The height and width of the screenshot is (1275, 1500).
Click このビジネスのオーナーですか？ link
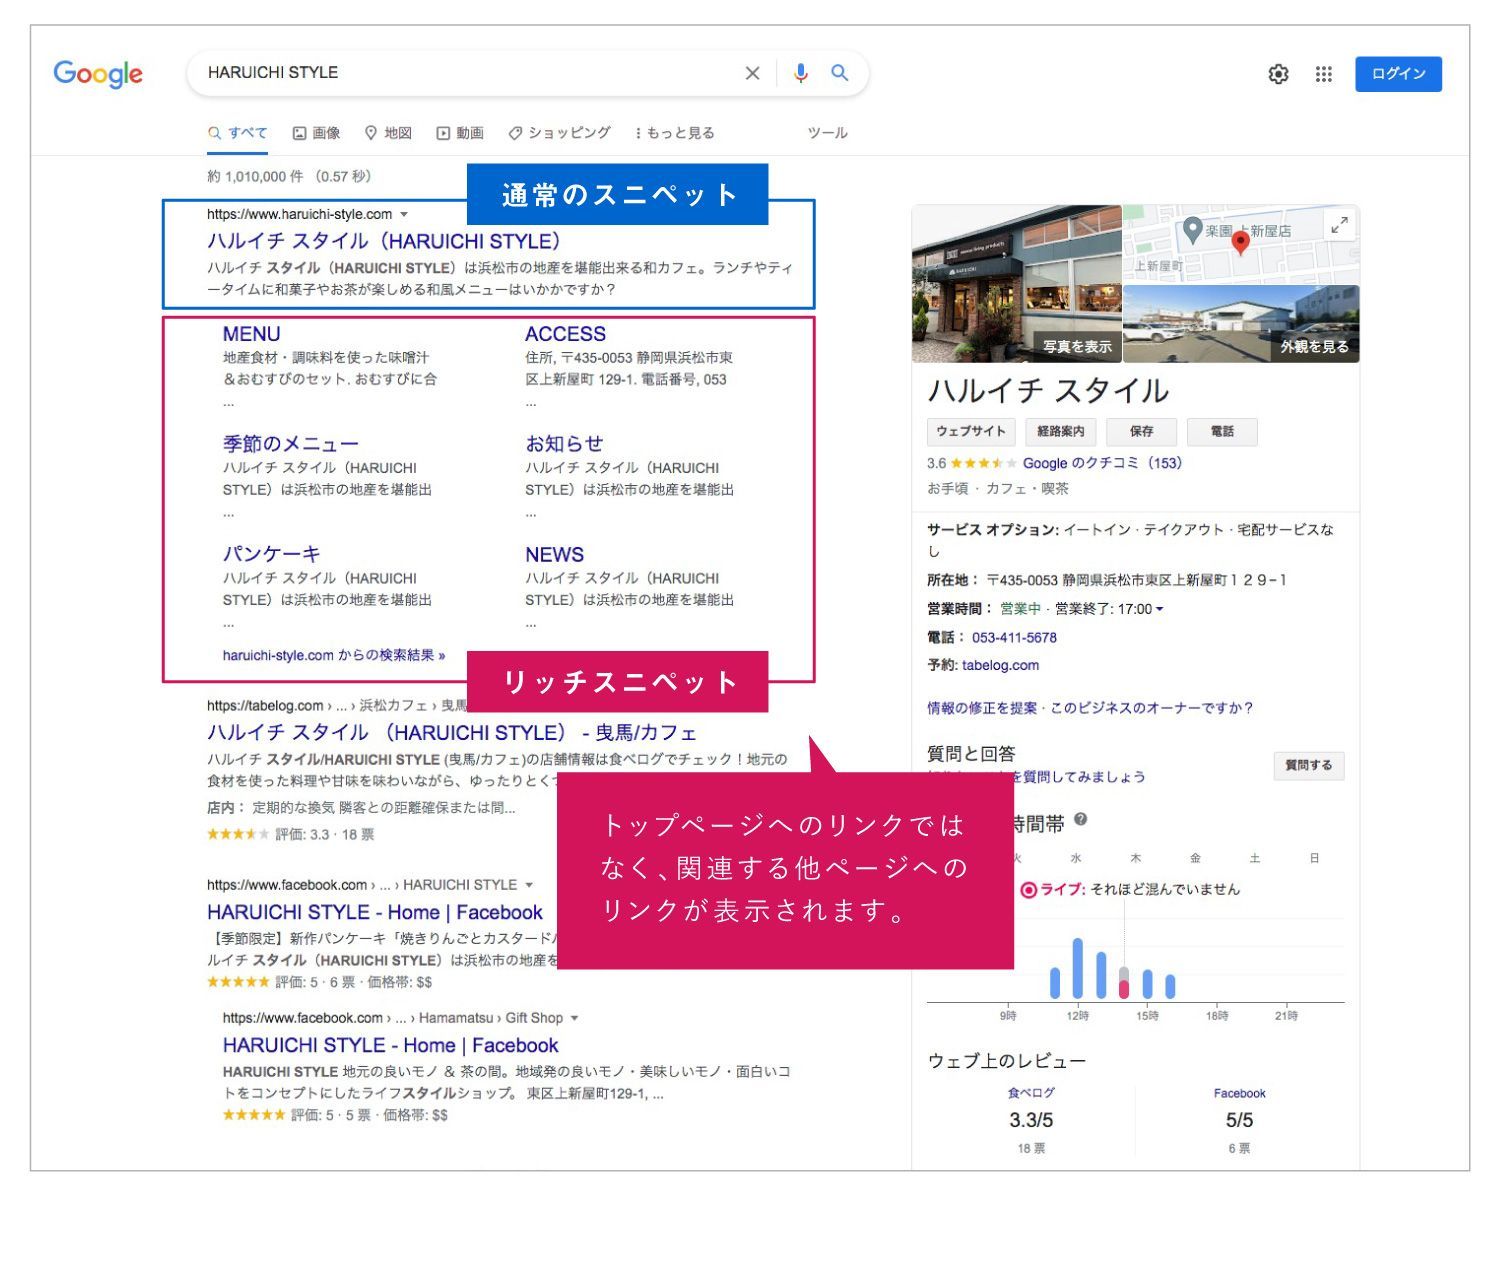[x=1151, y=708]
